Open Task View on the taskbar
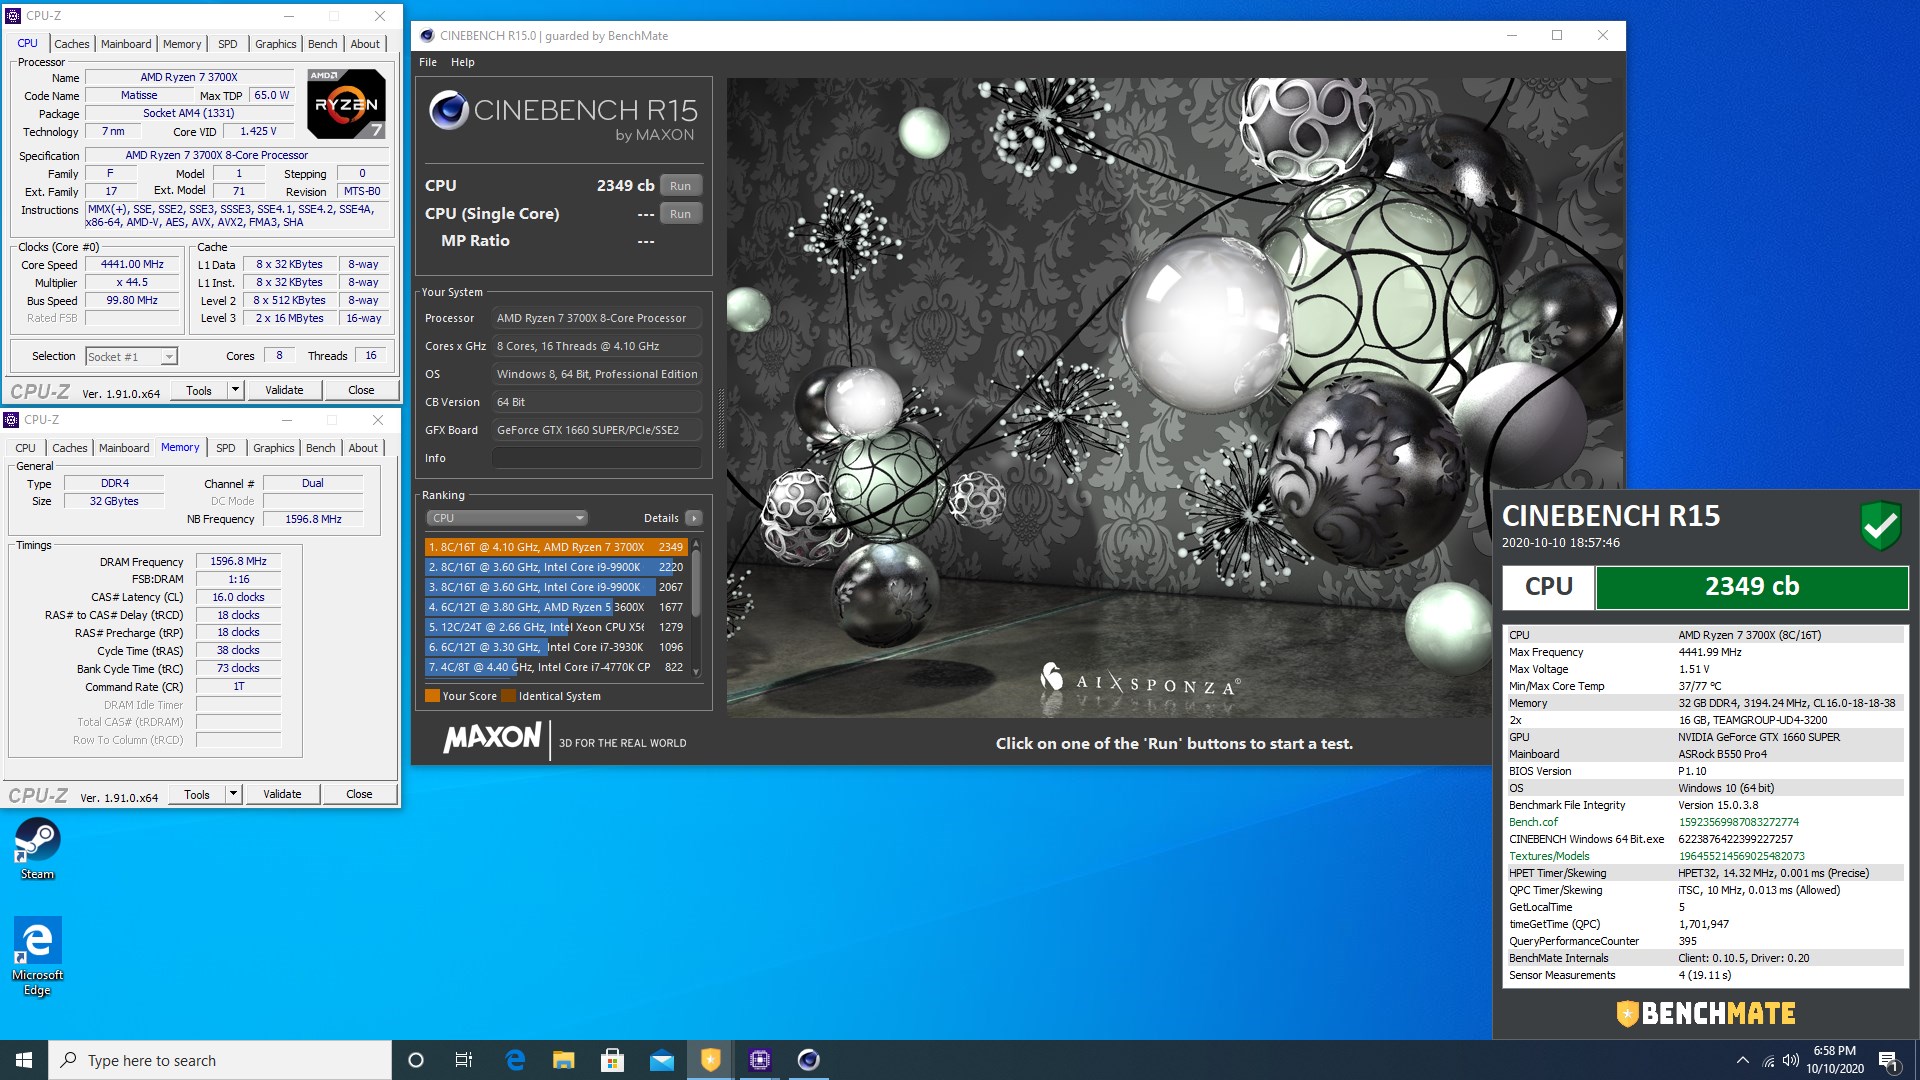 [x=464, y=1060]
